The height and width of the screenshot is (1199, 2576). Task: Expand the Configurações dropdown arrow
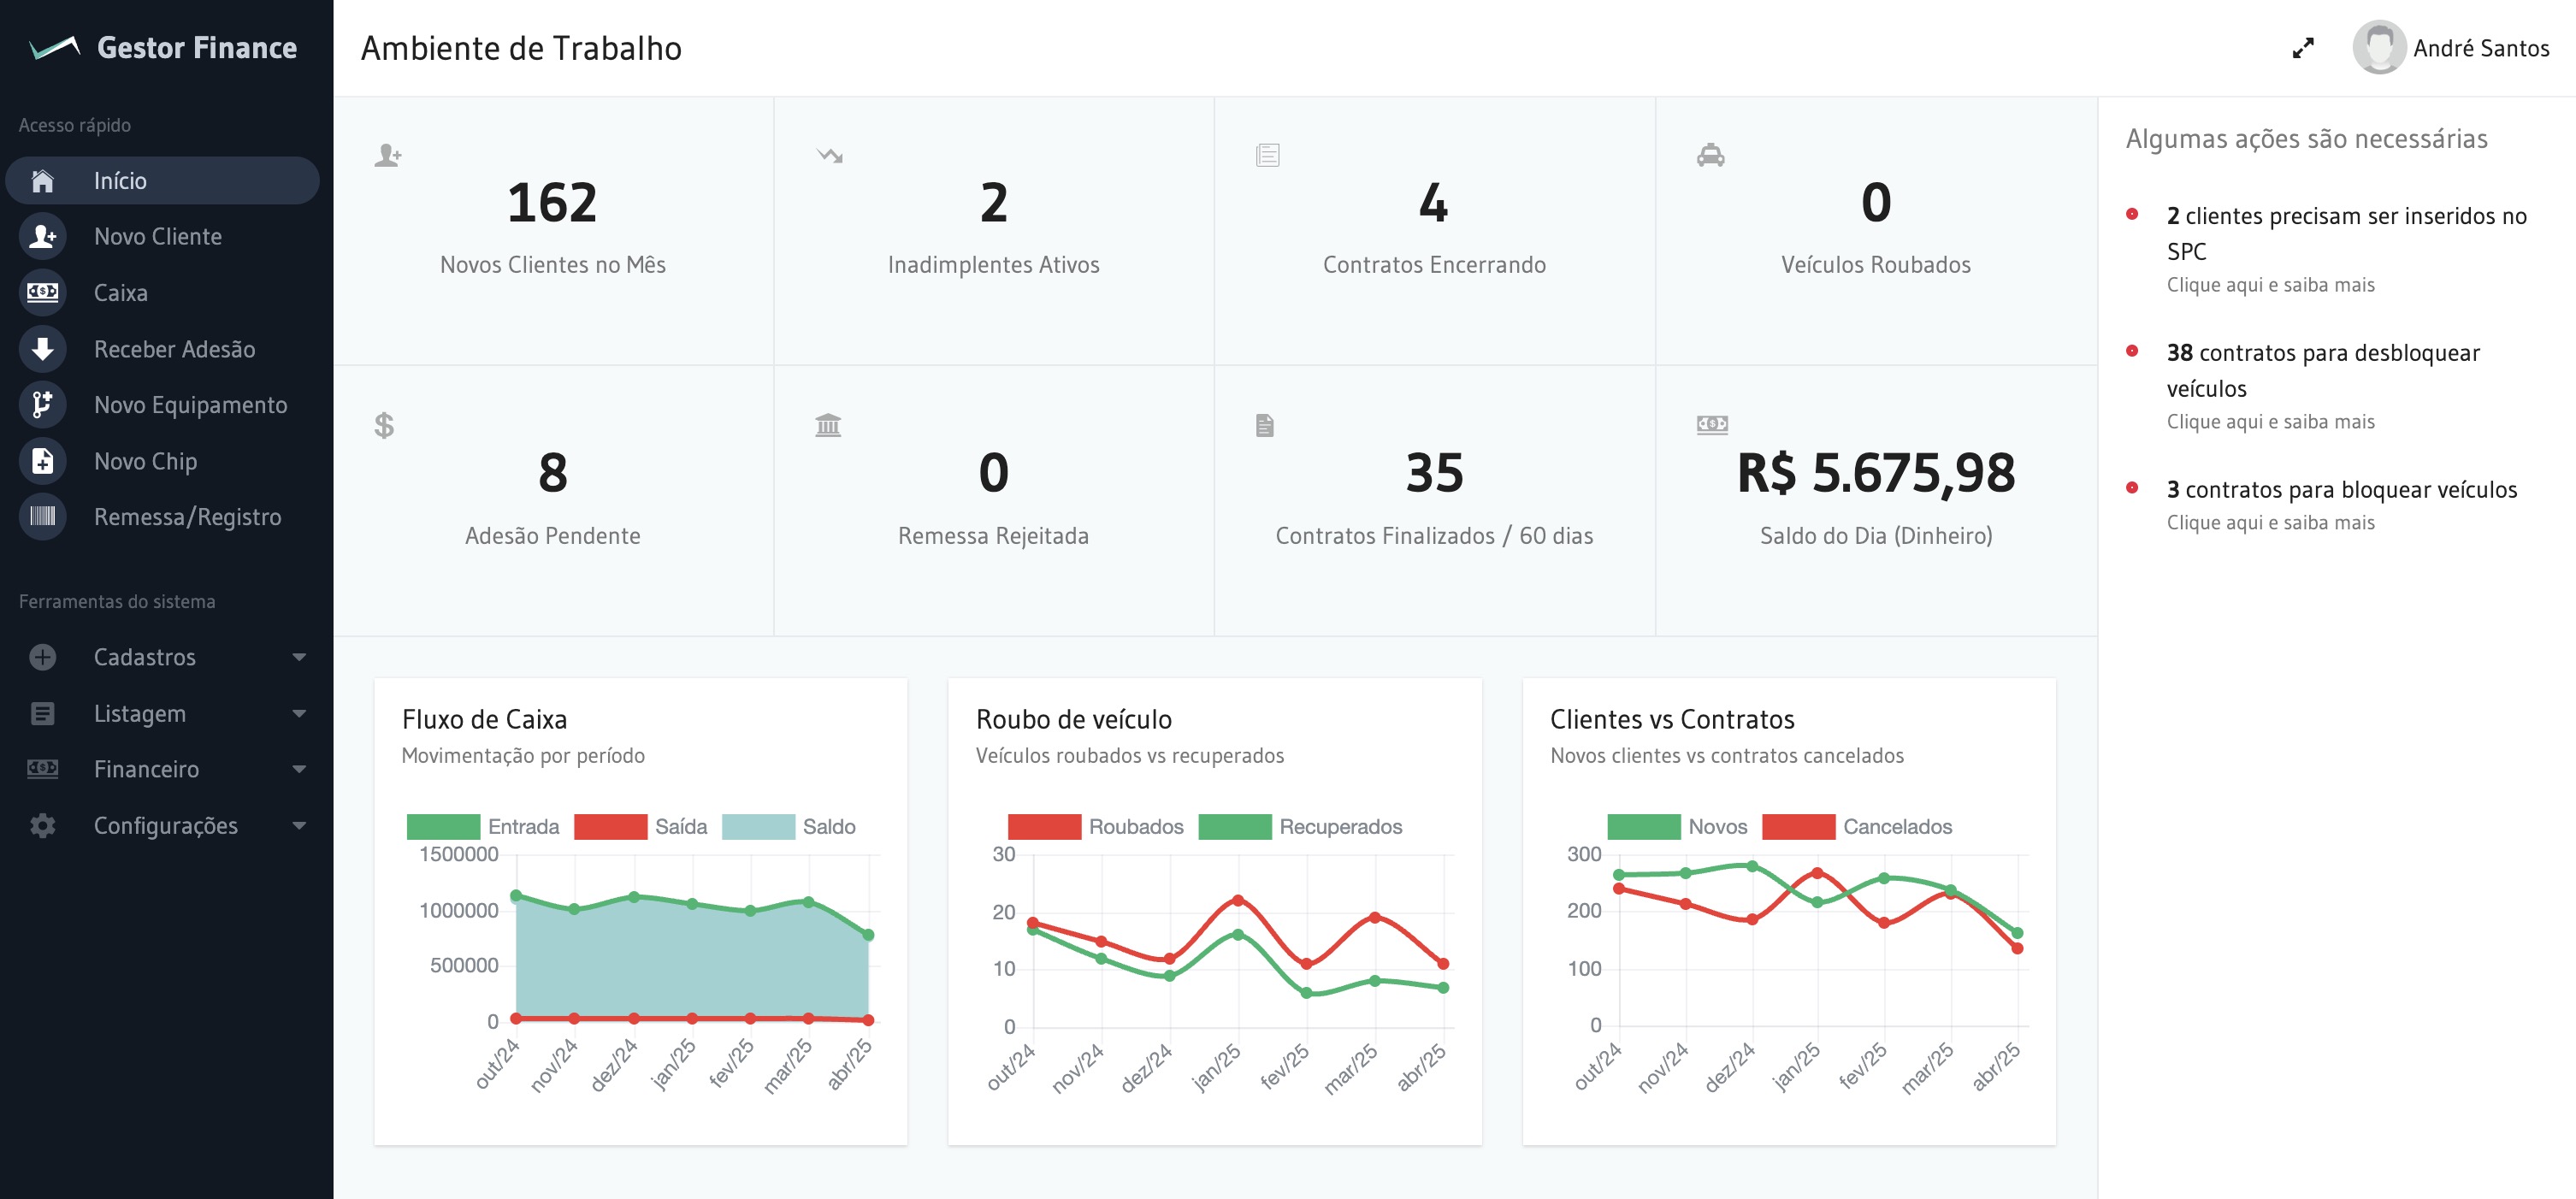pyautogui.click(x=299, y=826)
